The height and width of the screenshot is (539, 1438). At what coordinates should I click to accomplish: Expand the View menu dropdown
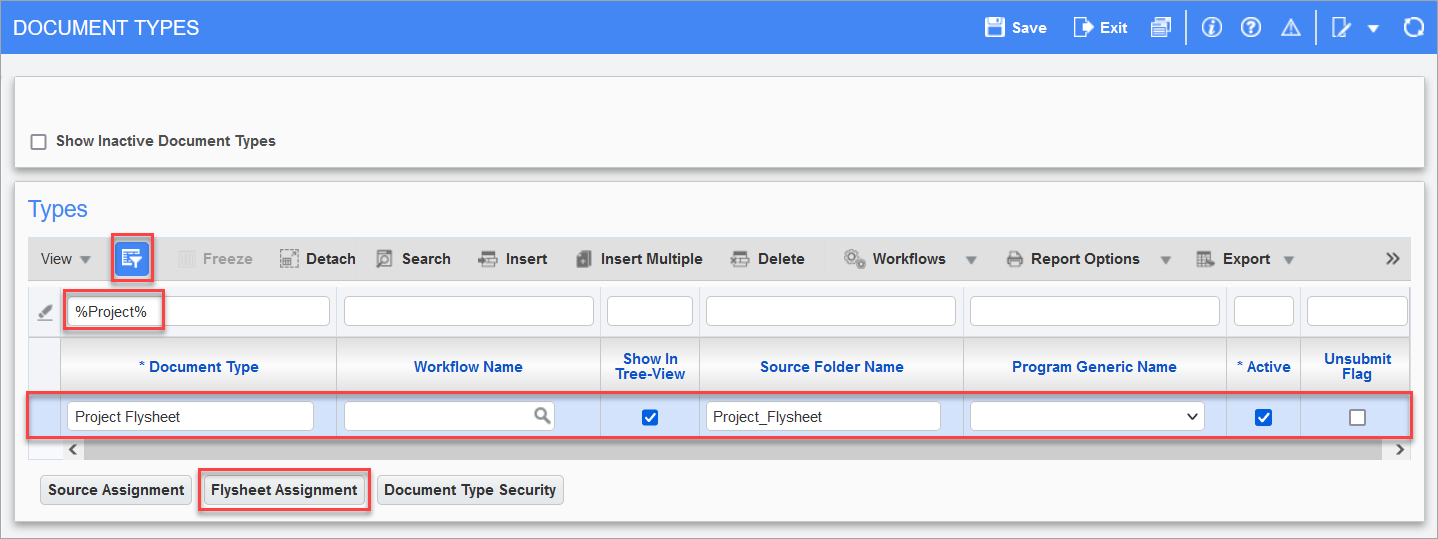click(x=66, y=259)
